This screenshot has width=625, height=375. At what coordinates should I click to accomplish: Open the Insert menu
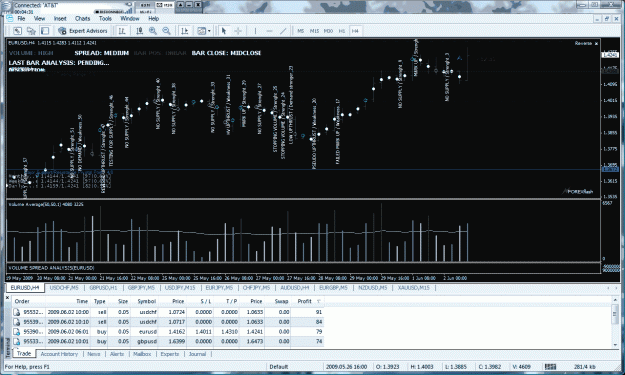[60, 18]
